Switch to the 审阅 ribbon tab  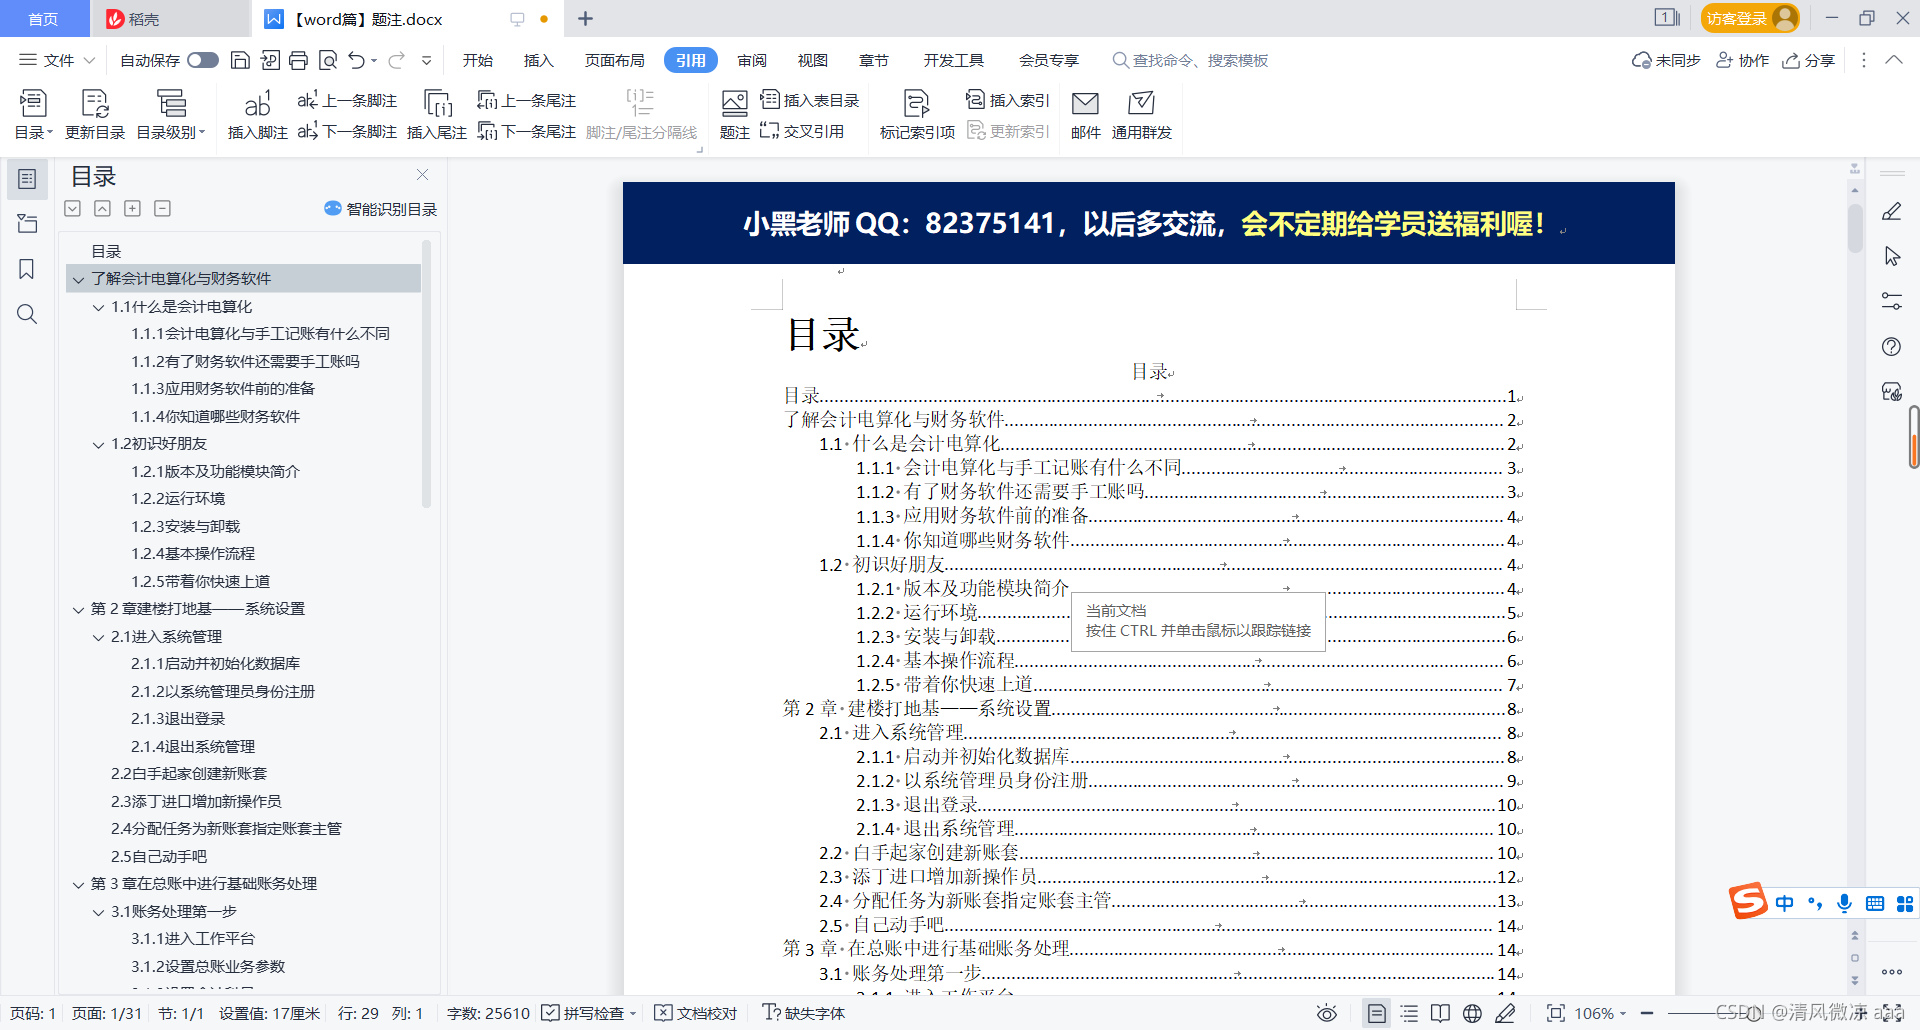point(752,60)
